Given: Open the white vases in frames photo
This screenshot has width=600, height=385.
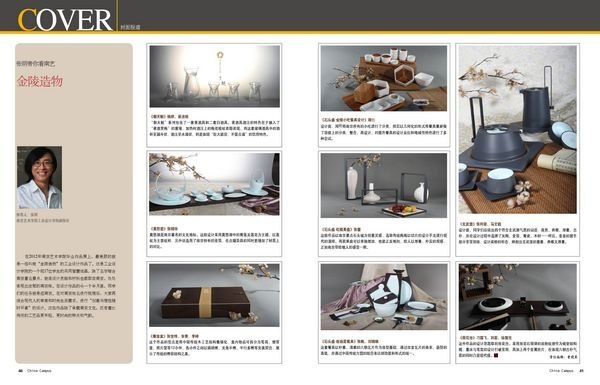Looking at the screenshot, I should pyautogui.click(x=384, y=186).
